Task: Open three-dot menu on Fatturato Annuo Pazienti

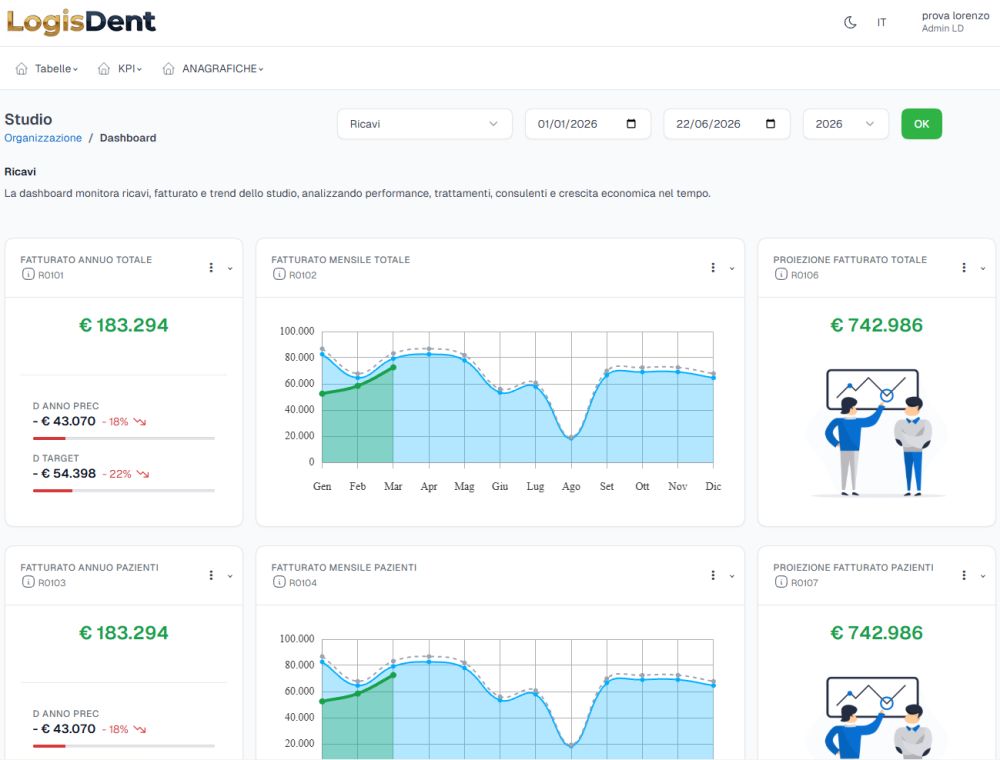Action: coord(211,575)
